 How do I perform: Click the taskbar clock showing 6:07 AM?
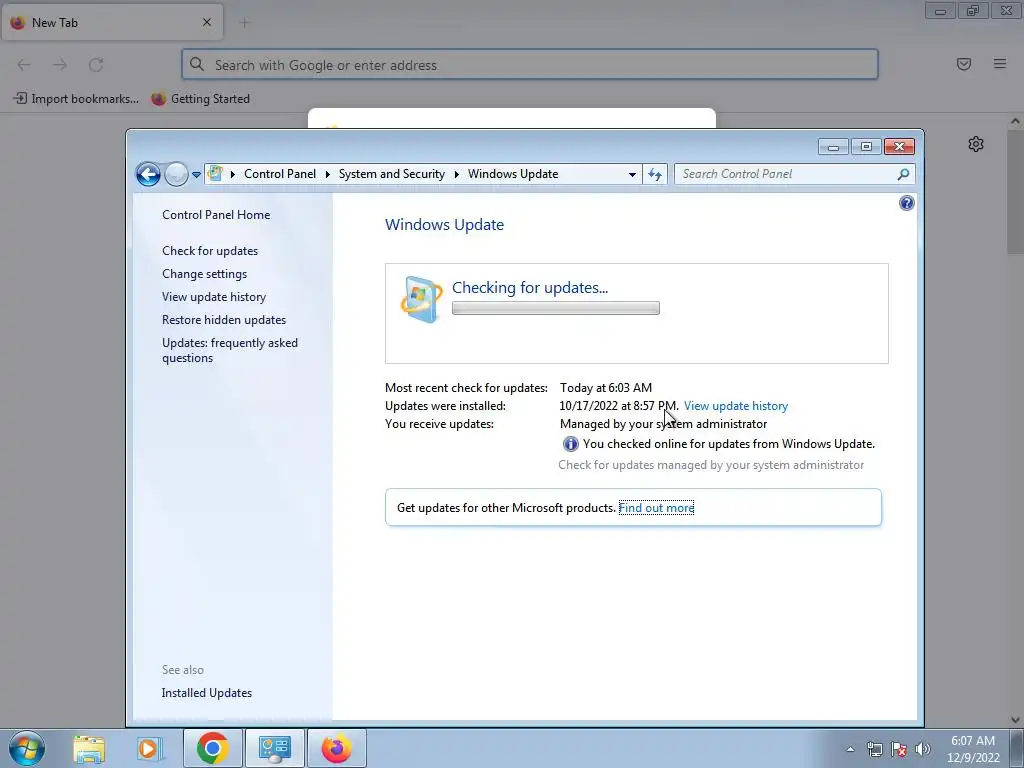click(x=973, y=749)
